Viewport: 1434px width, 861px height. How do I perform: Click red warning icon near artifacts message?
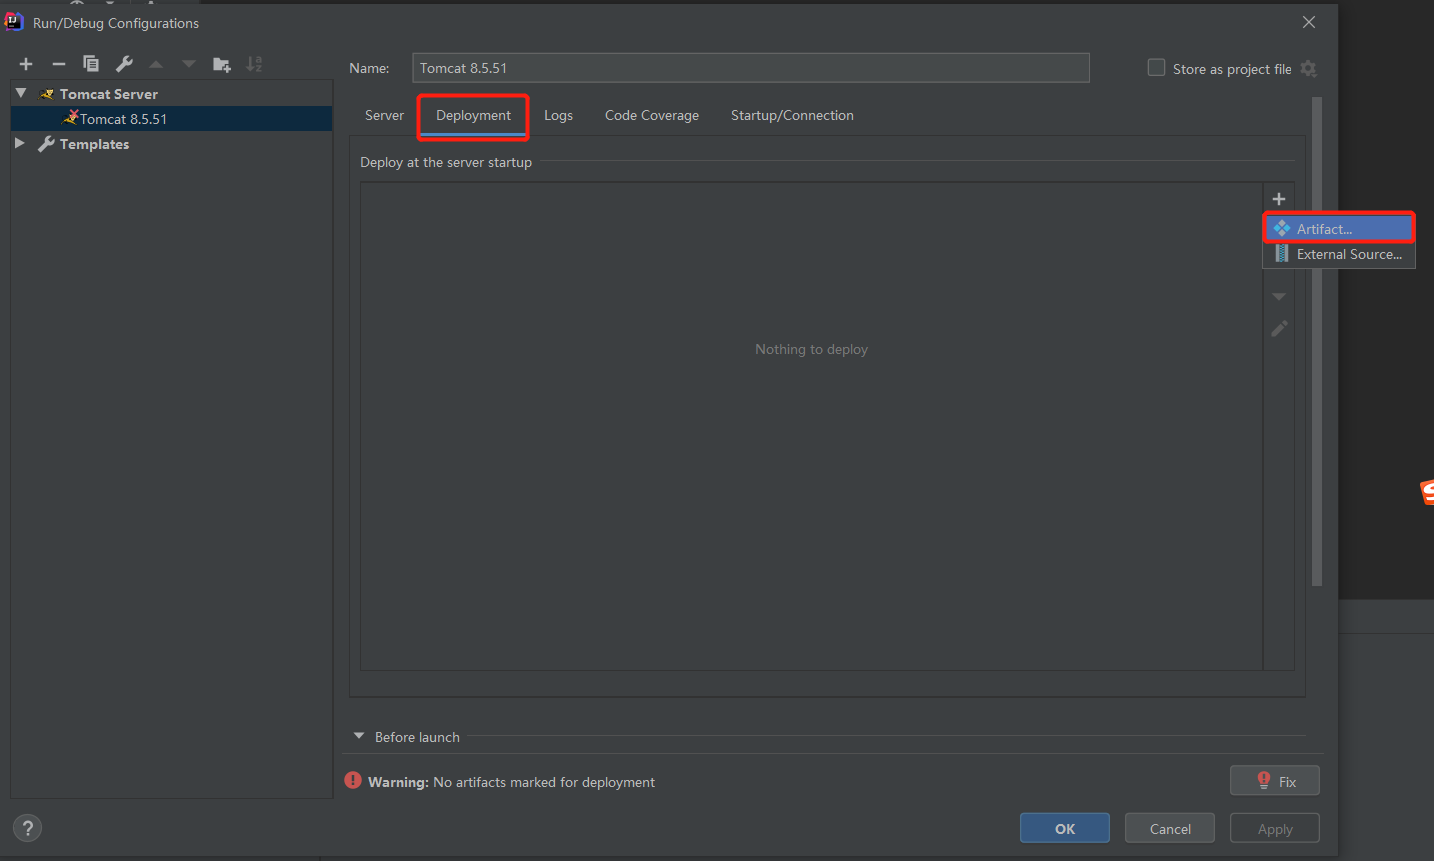click(353, 780)
